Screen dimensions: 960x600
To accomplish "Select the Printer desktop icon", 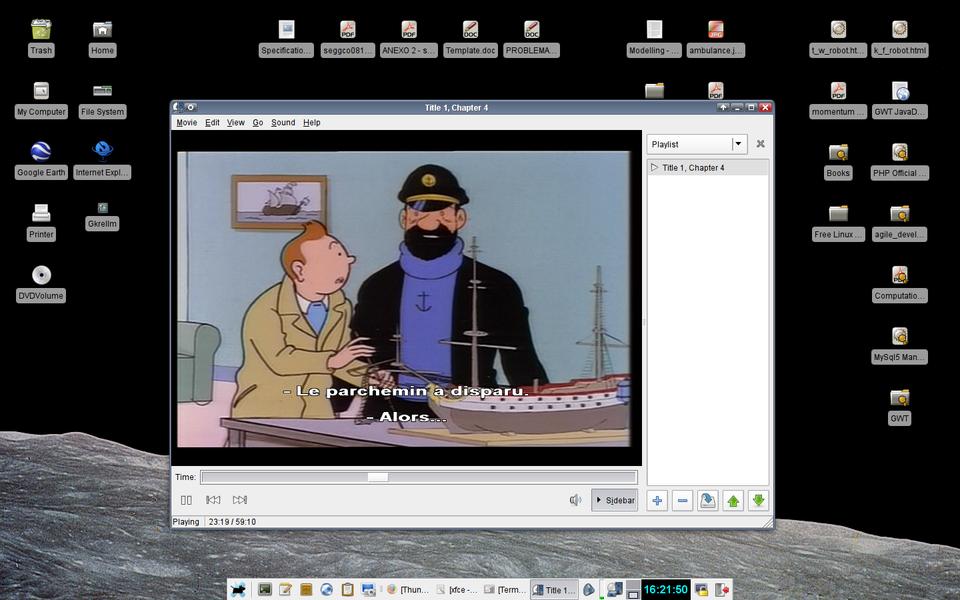I will click(41, 222).
